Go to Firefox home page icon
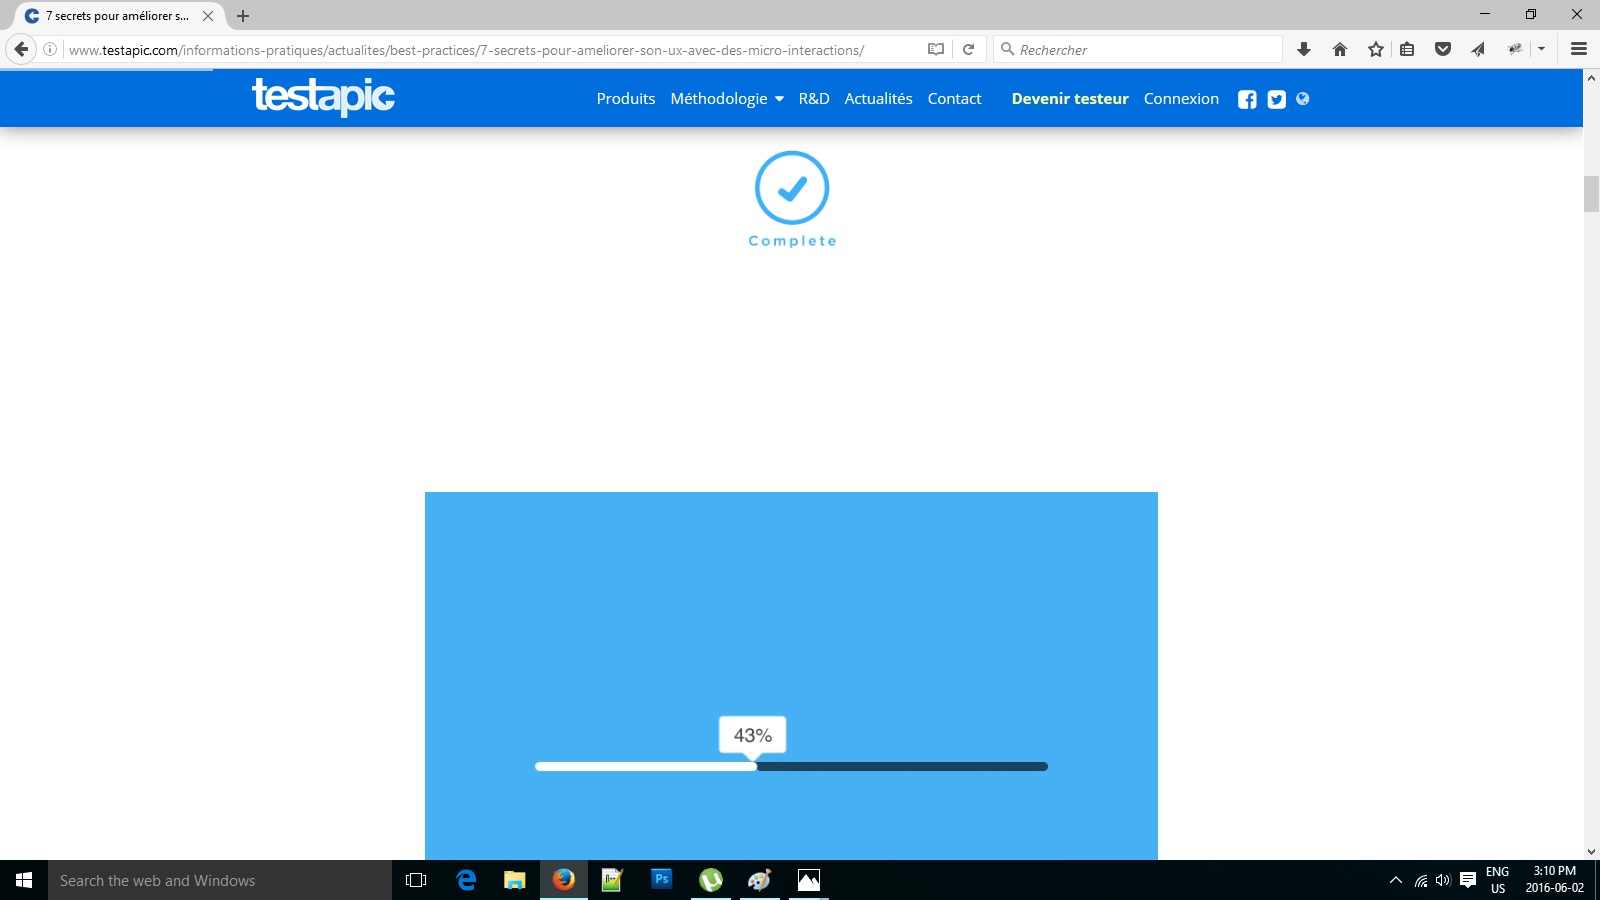 coord(1340,49)
